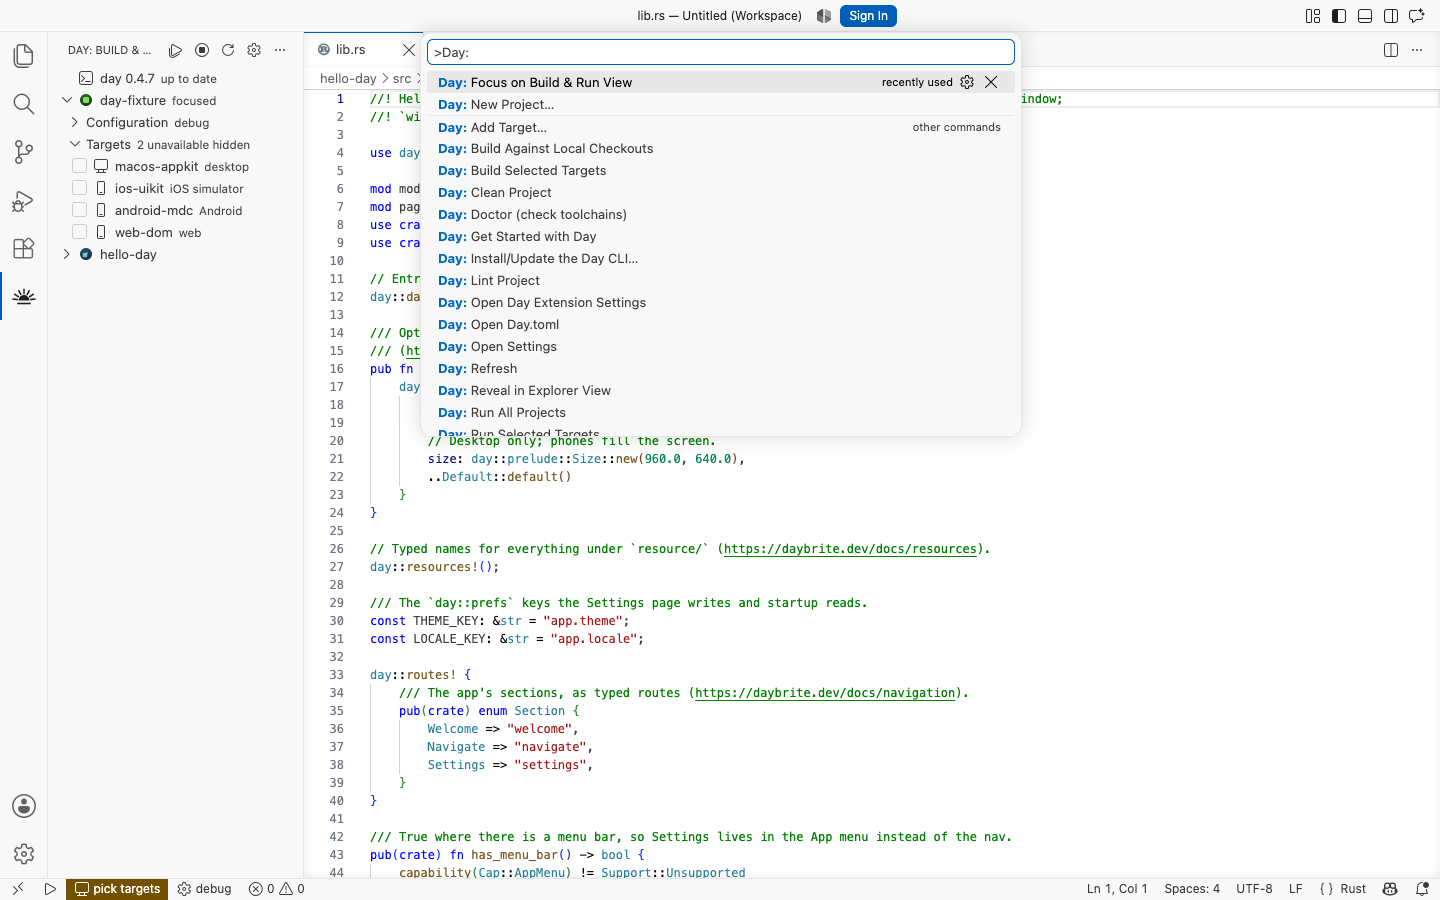Open Copilot status icon in status bar
The width and height of the screenshot is (1440, 900).
tap(1390, 889)
